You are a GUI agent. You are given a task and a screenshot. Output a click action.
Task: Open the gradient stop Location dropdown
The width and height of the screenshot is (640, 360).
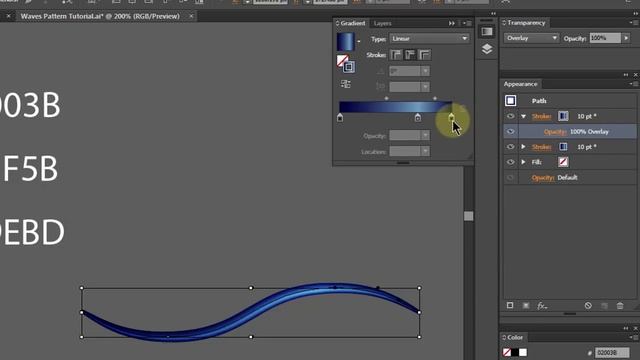click(x=425, y=151)
